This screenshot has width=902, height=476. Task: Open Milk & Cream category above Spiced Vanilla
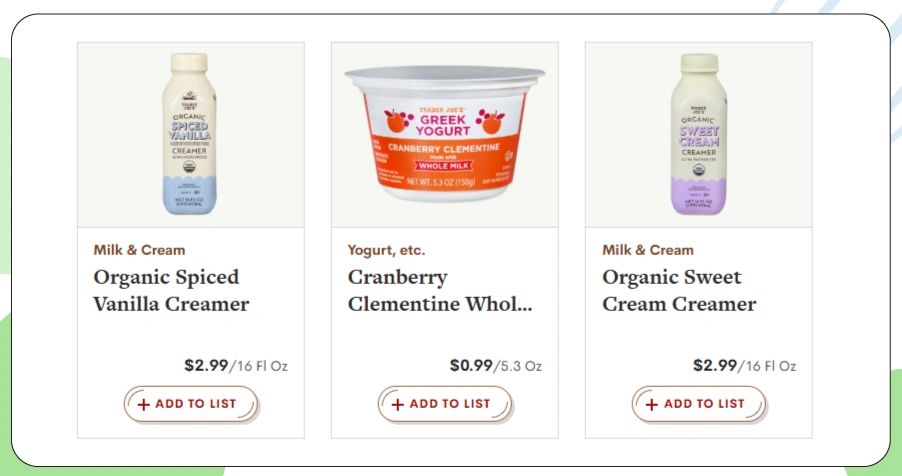tap(139, 250)
